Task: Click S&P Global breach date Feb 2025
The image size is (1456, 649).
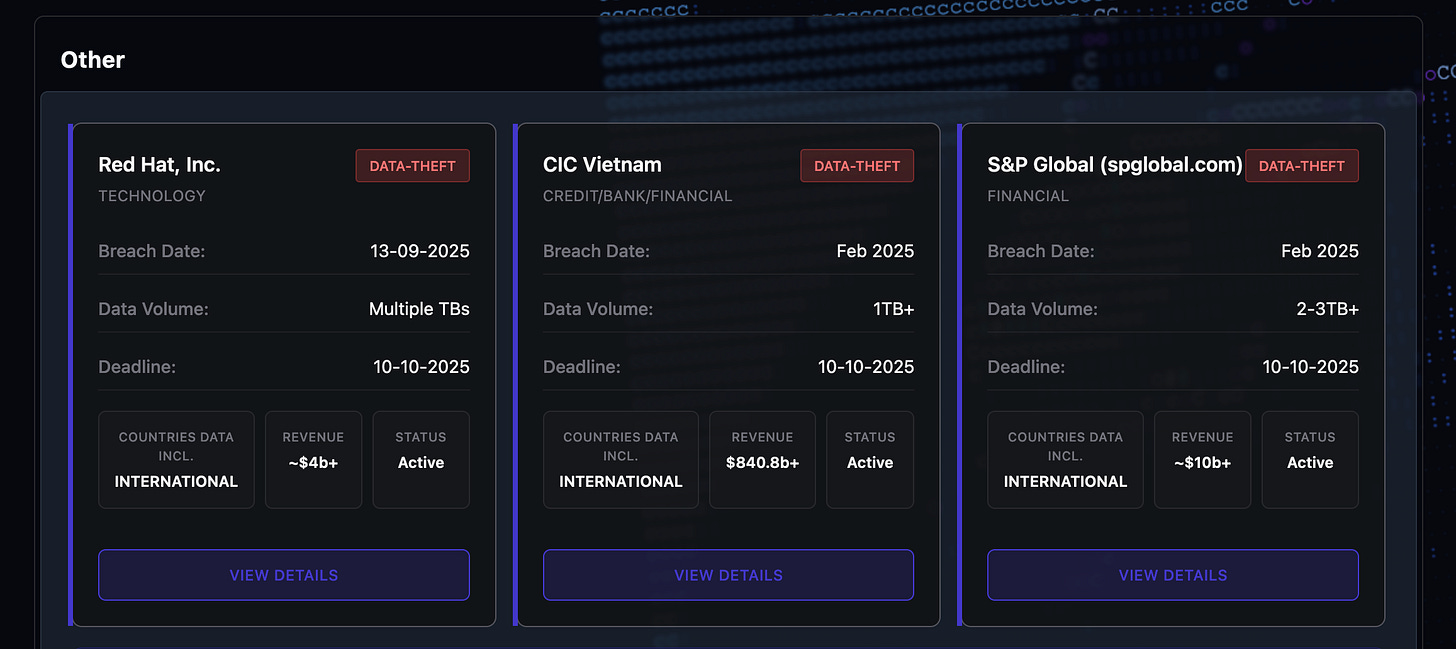Action: tap(1320, 251)
